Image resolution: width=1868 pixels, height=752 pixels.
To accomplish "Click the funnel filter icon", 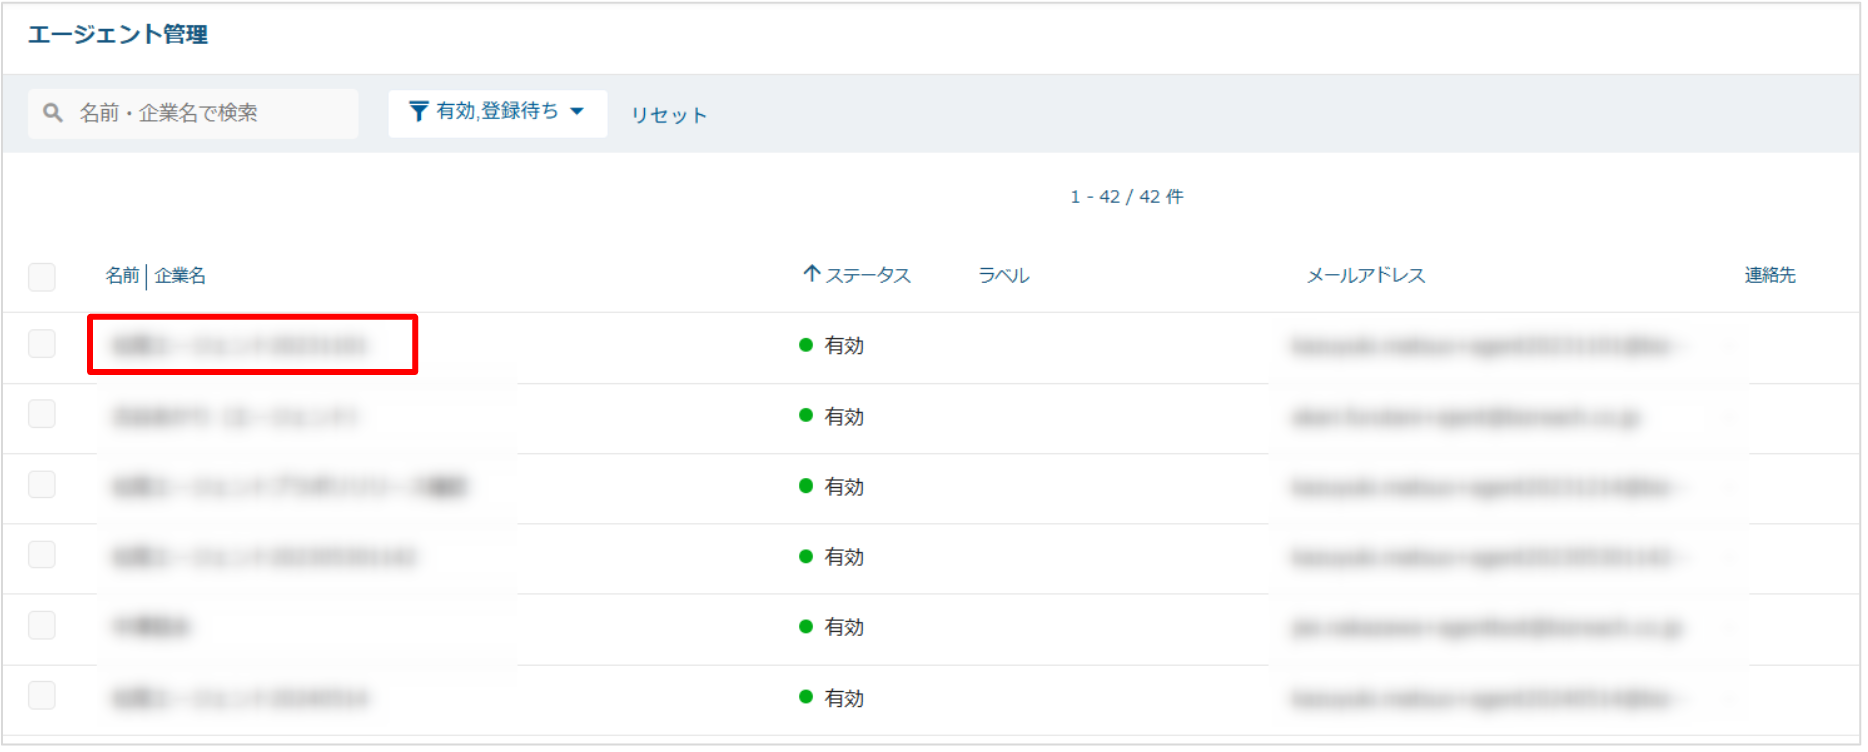I will click(419, 112).
